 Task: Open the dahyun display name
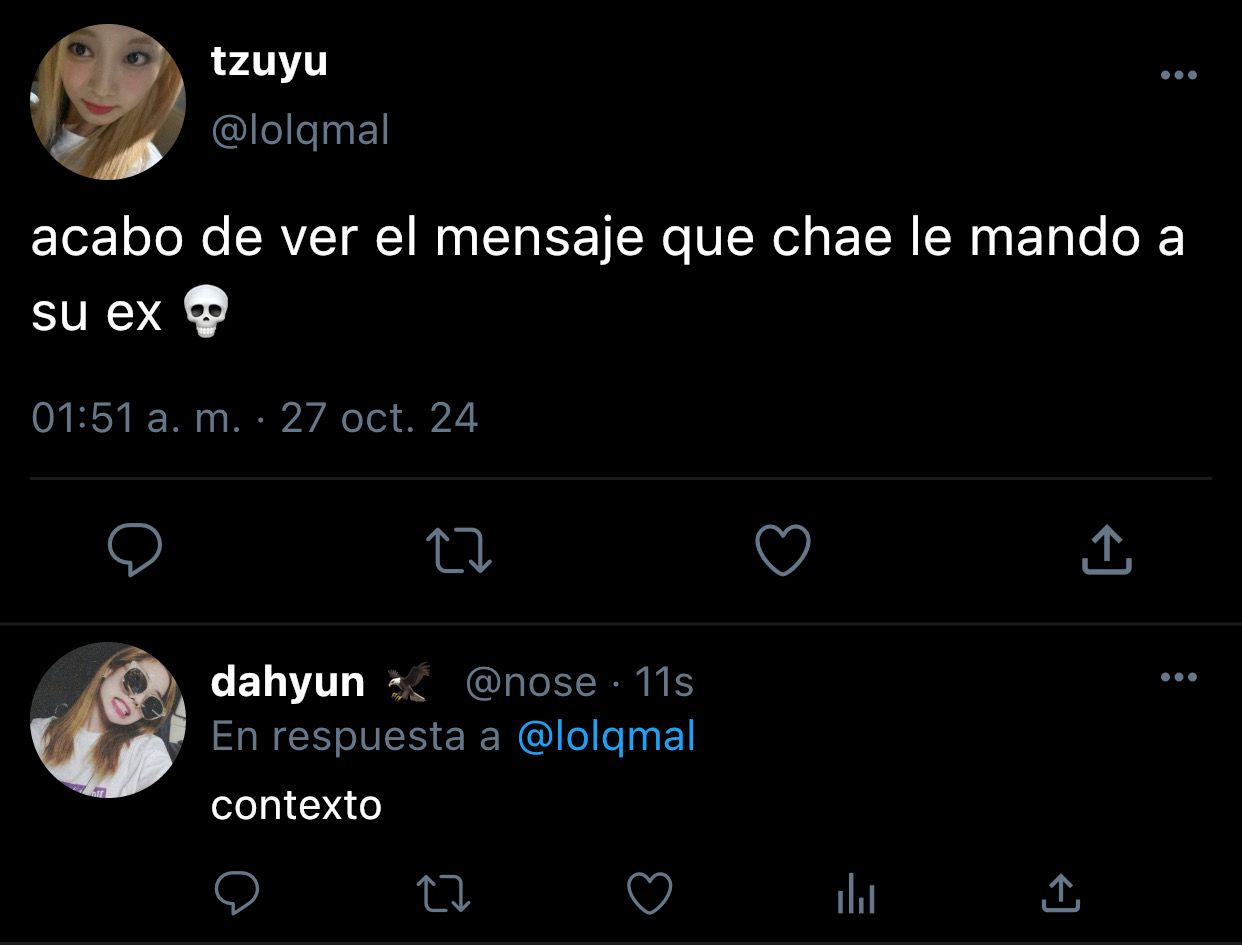pos(288,683)
